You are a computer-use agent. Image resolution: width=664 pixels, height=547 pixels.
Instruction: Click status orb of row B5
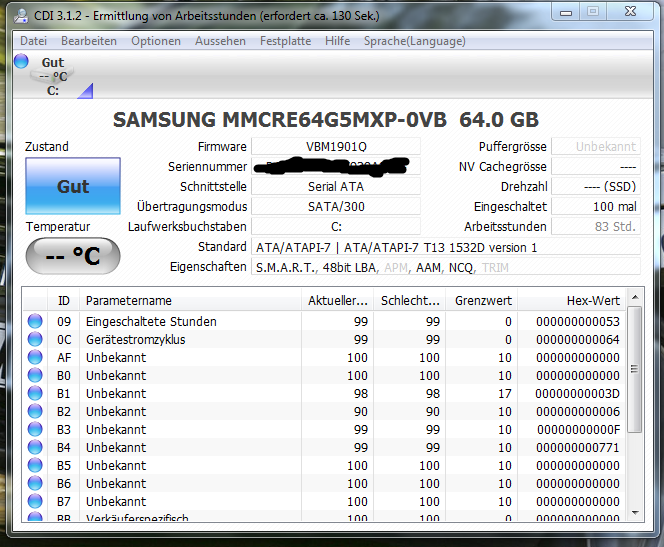[35, 465]
